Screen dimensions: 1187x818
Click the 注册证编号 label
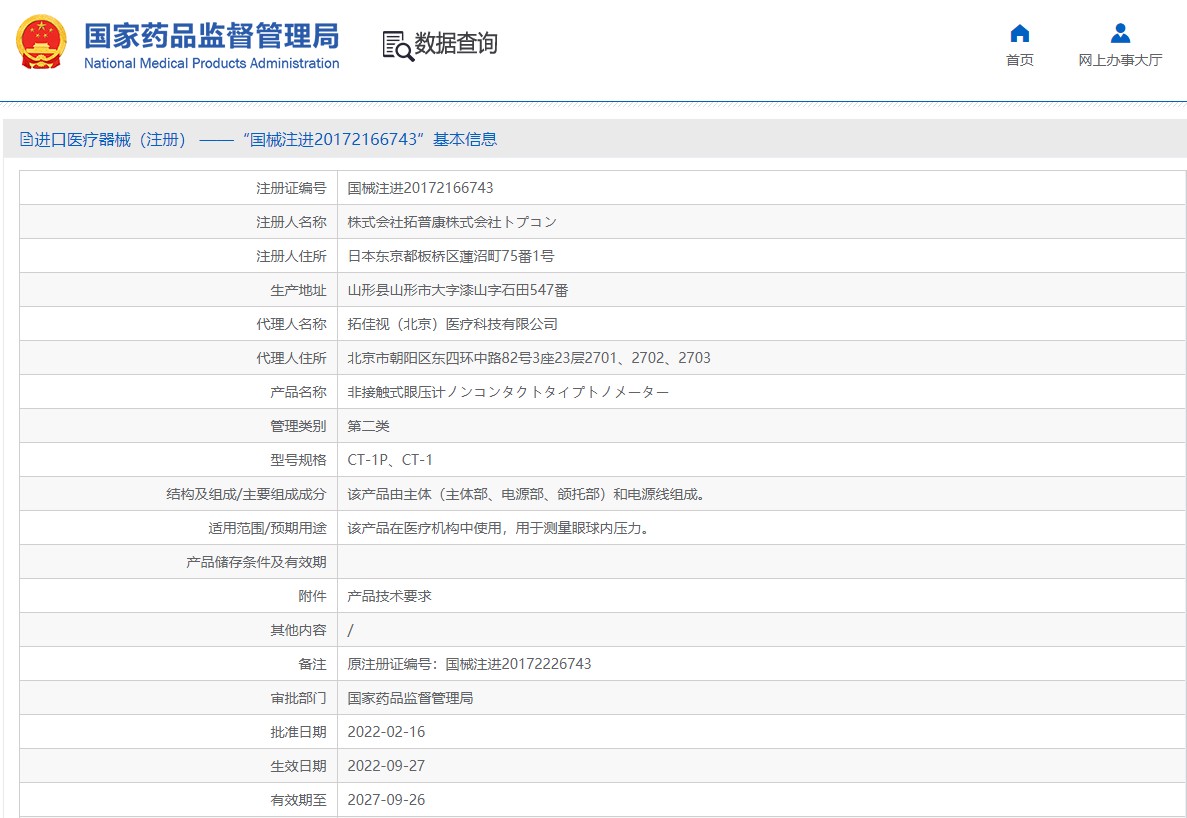[291, 188]
